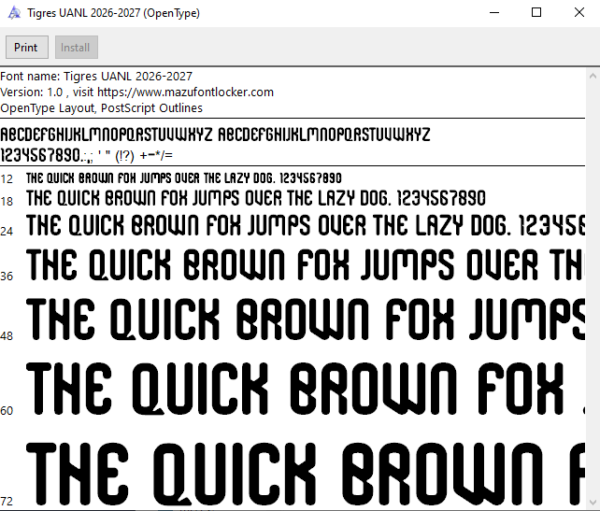The image size is (600, 511).
Task: Click the size 60 sample sentence
Action: coord(305,389)
